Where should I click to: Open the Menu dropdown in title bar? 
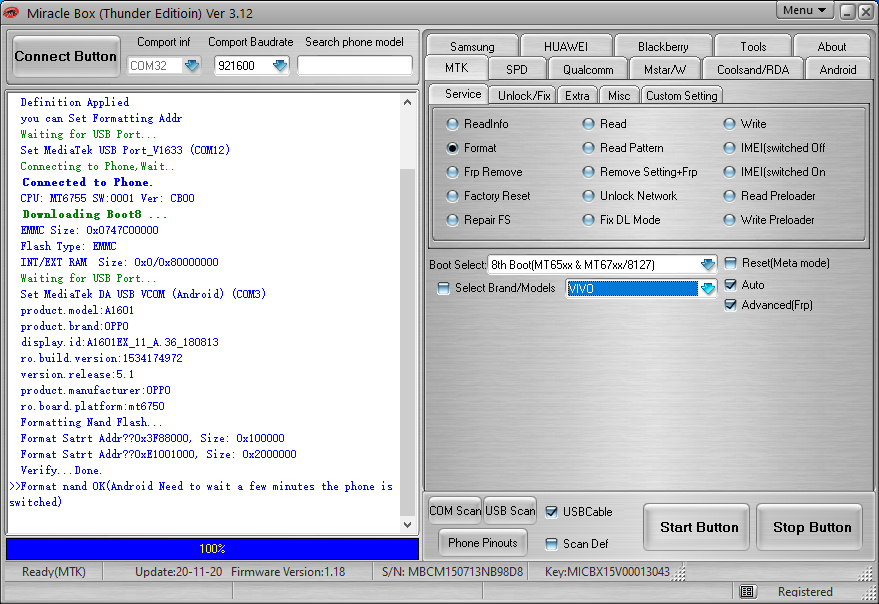click(x=804, y=11)
